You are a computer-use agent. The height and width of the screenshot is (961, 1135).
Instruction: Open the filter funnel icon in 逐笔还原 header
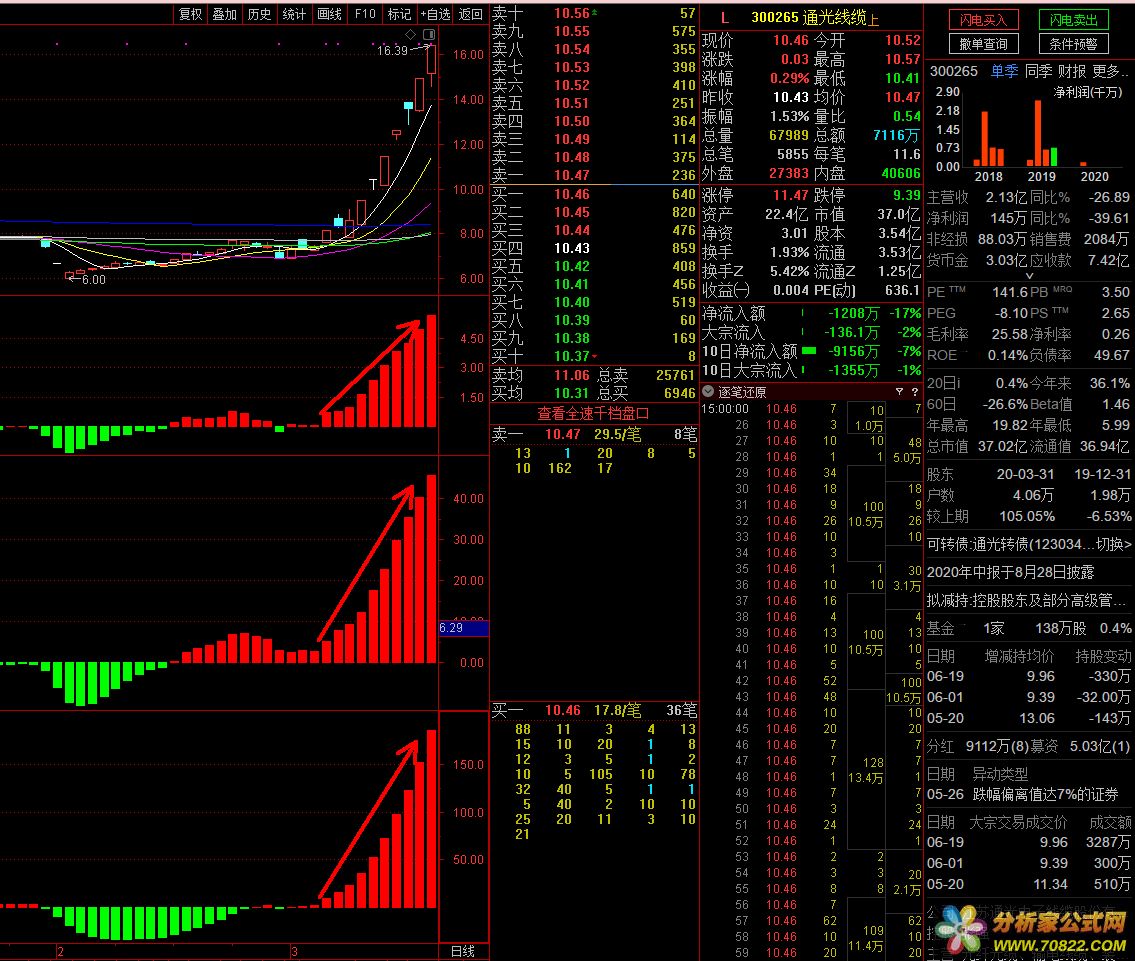[x=899, y=391]
